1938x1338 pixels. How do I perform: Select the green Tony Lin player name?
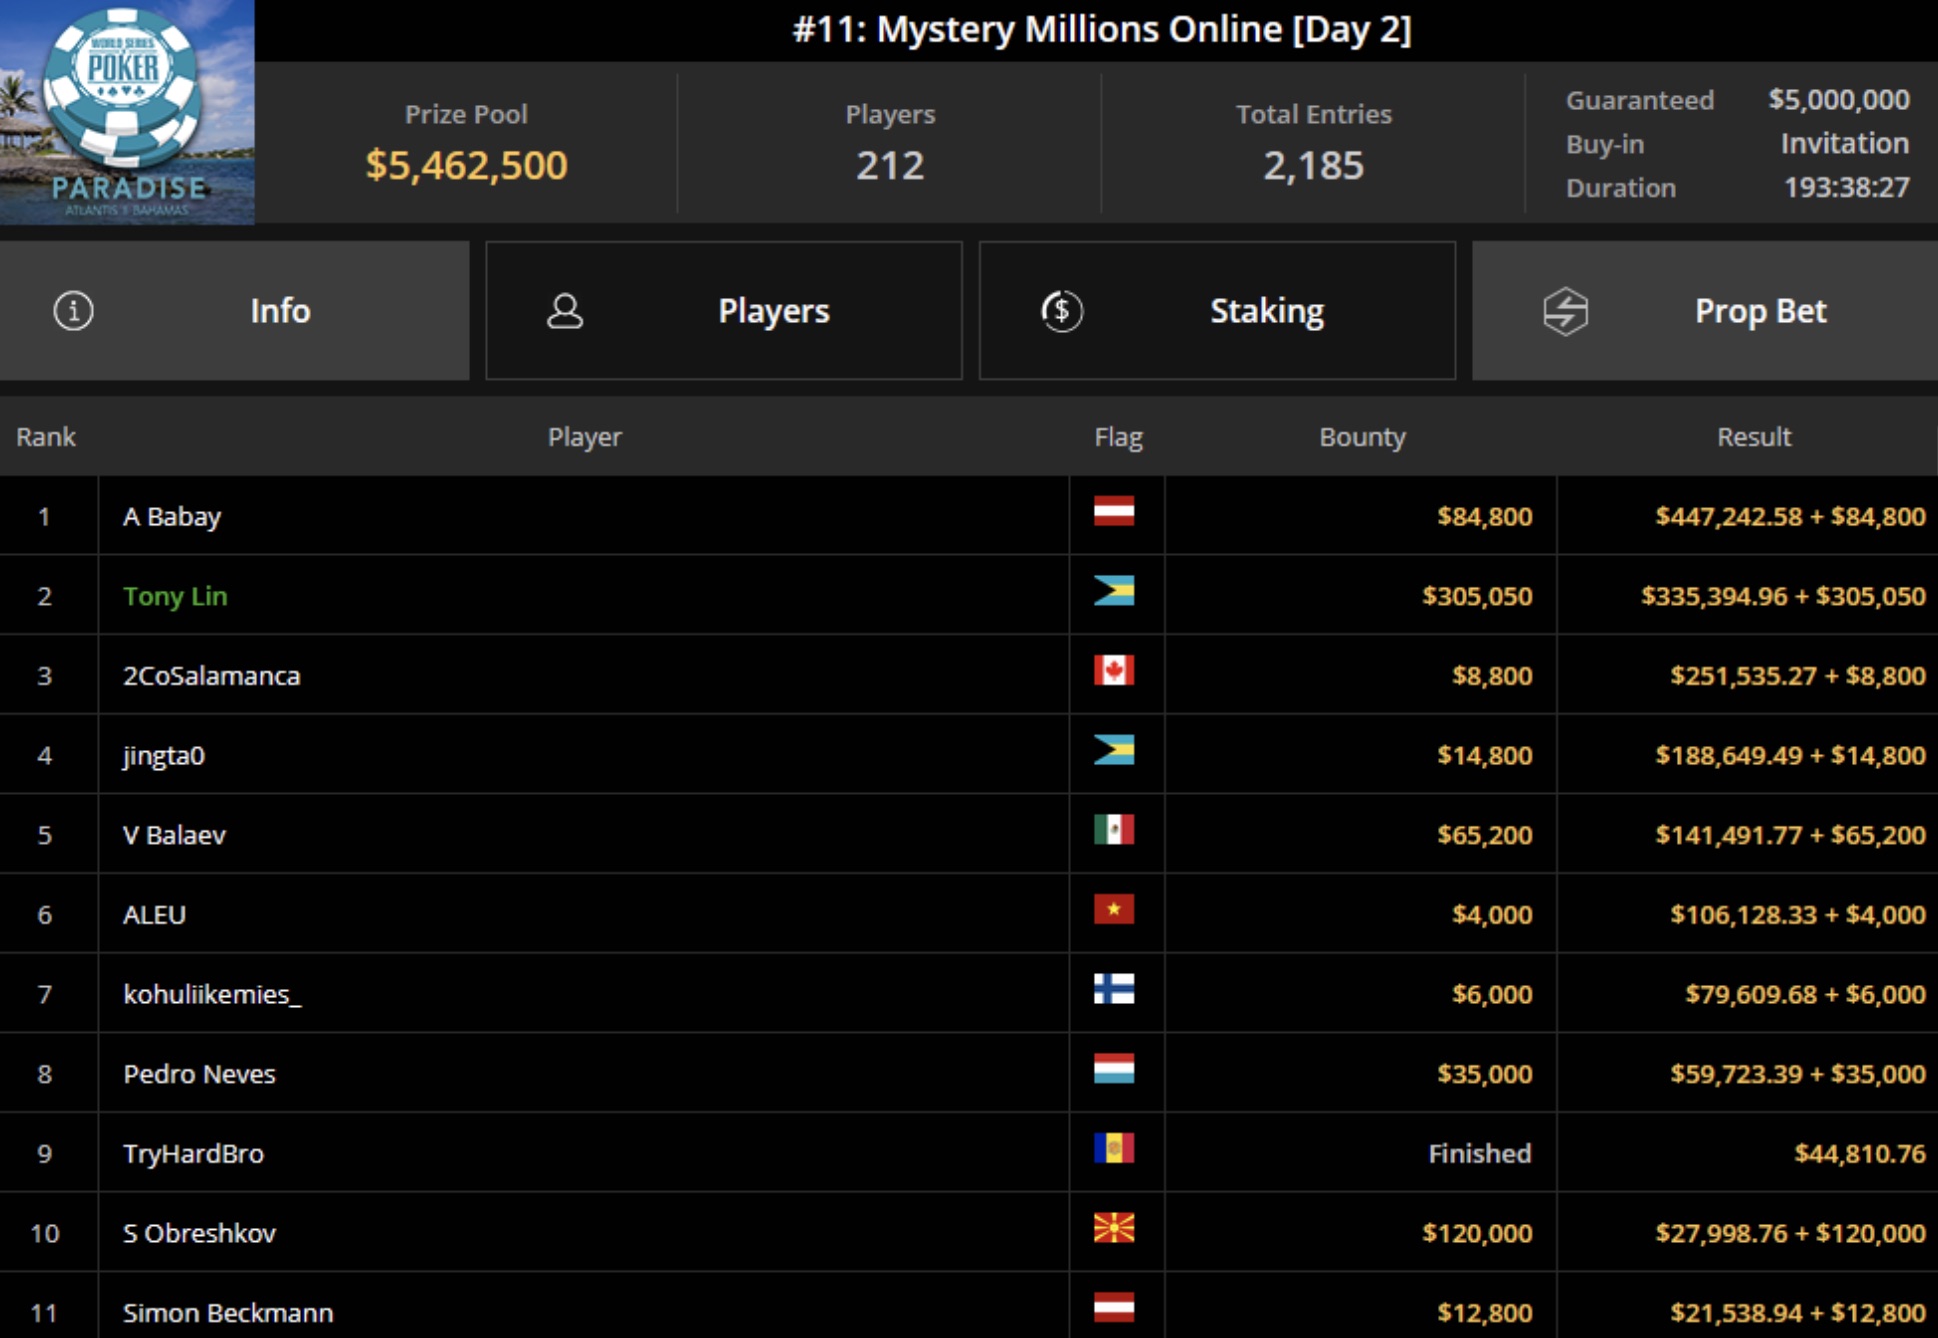[x=175, y=596]
